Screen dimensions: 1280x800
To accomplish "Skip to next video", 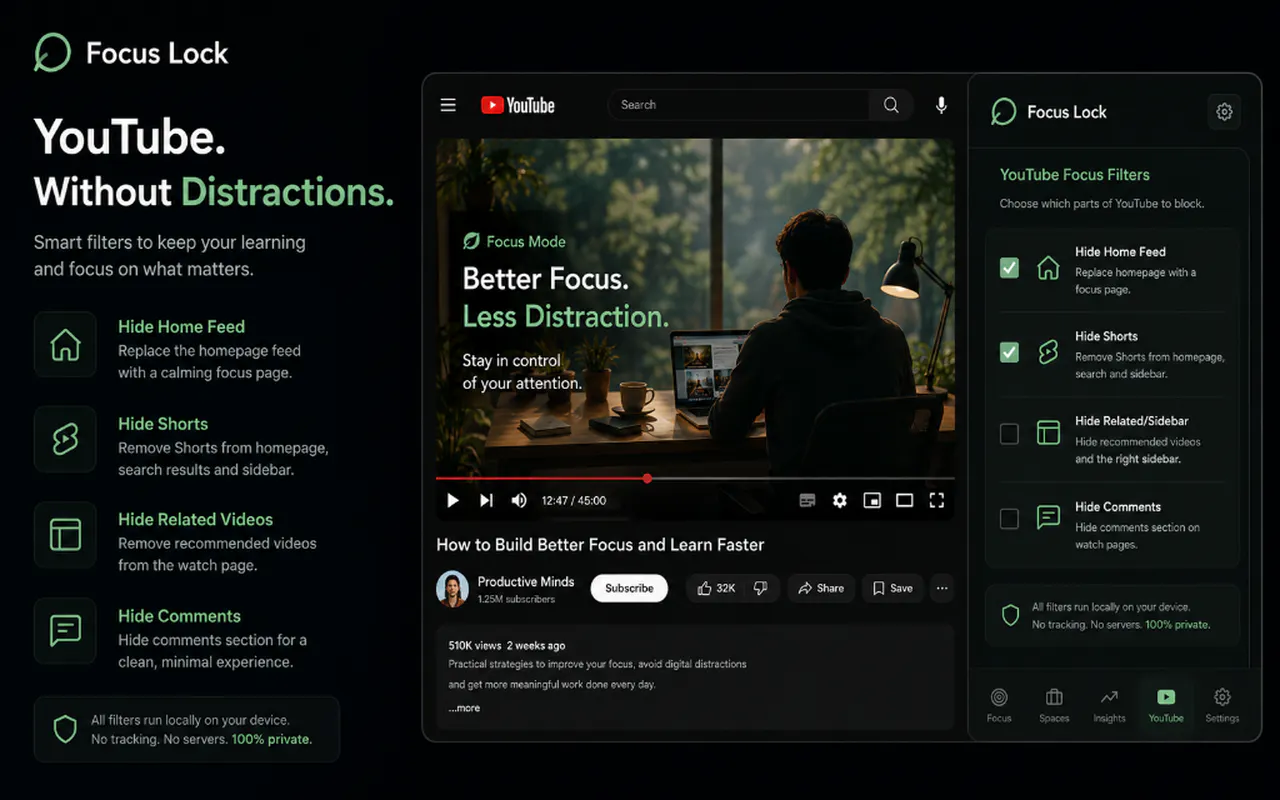I will coord(486,500).
